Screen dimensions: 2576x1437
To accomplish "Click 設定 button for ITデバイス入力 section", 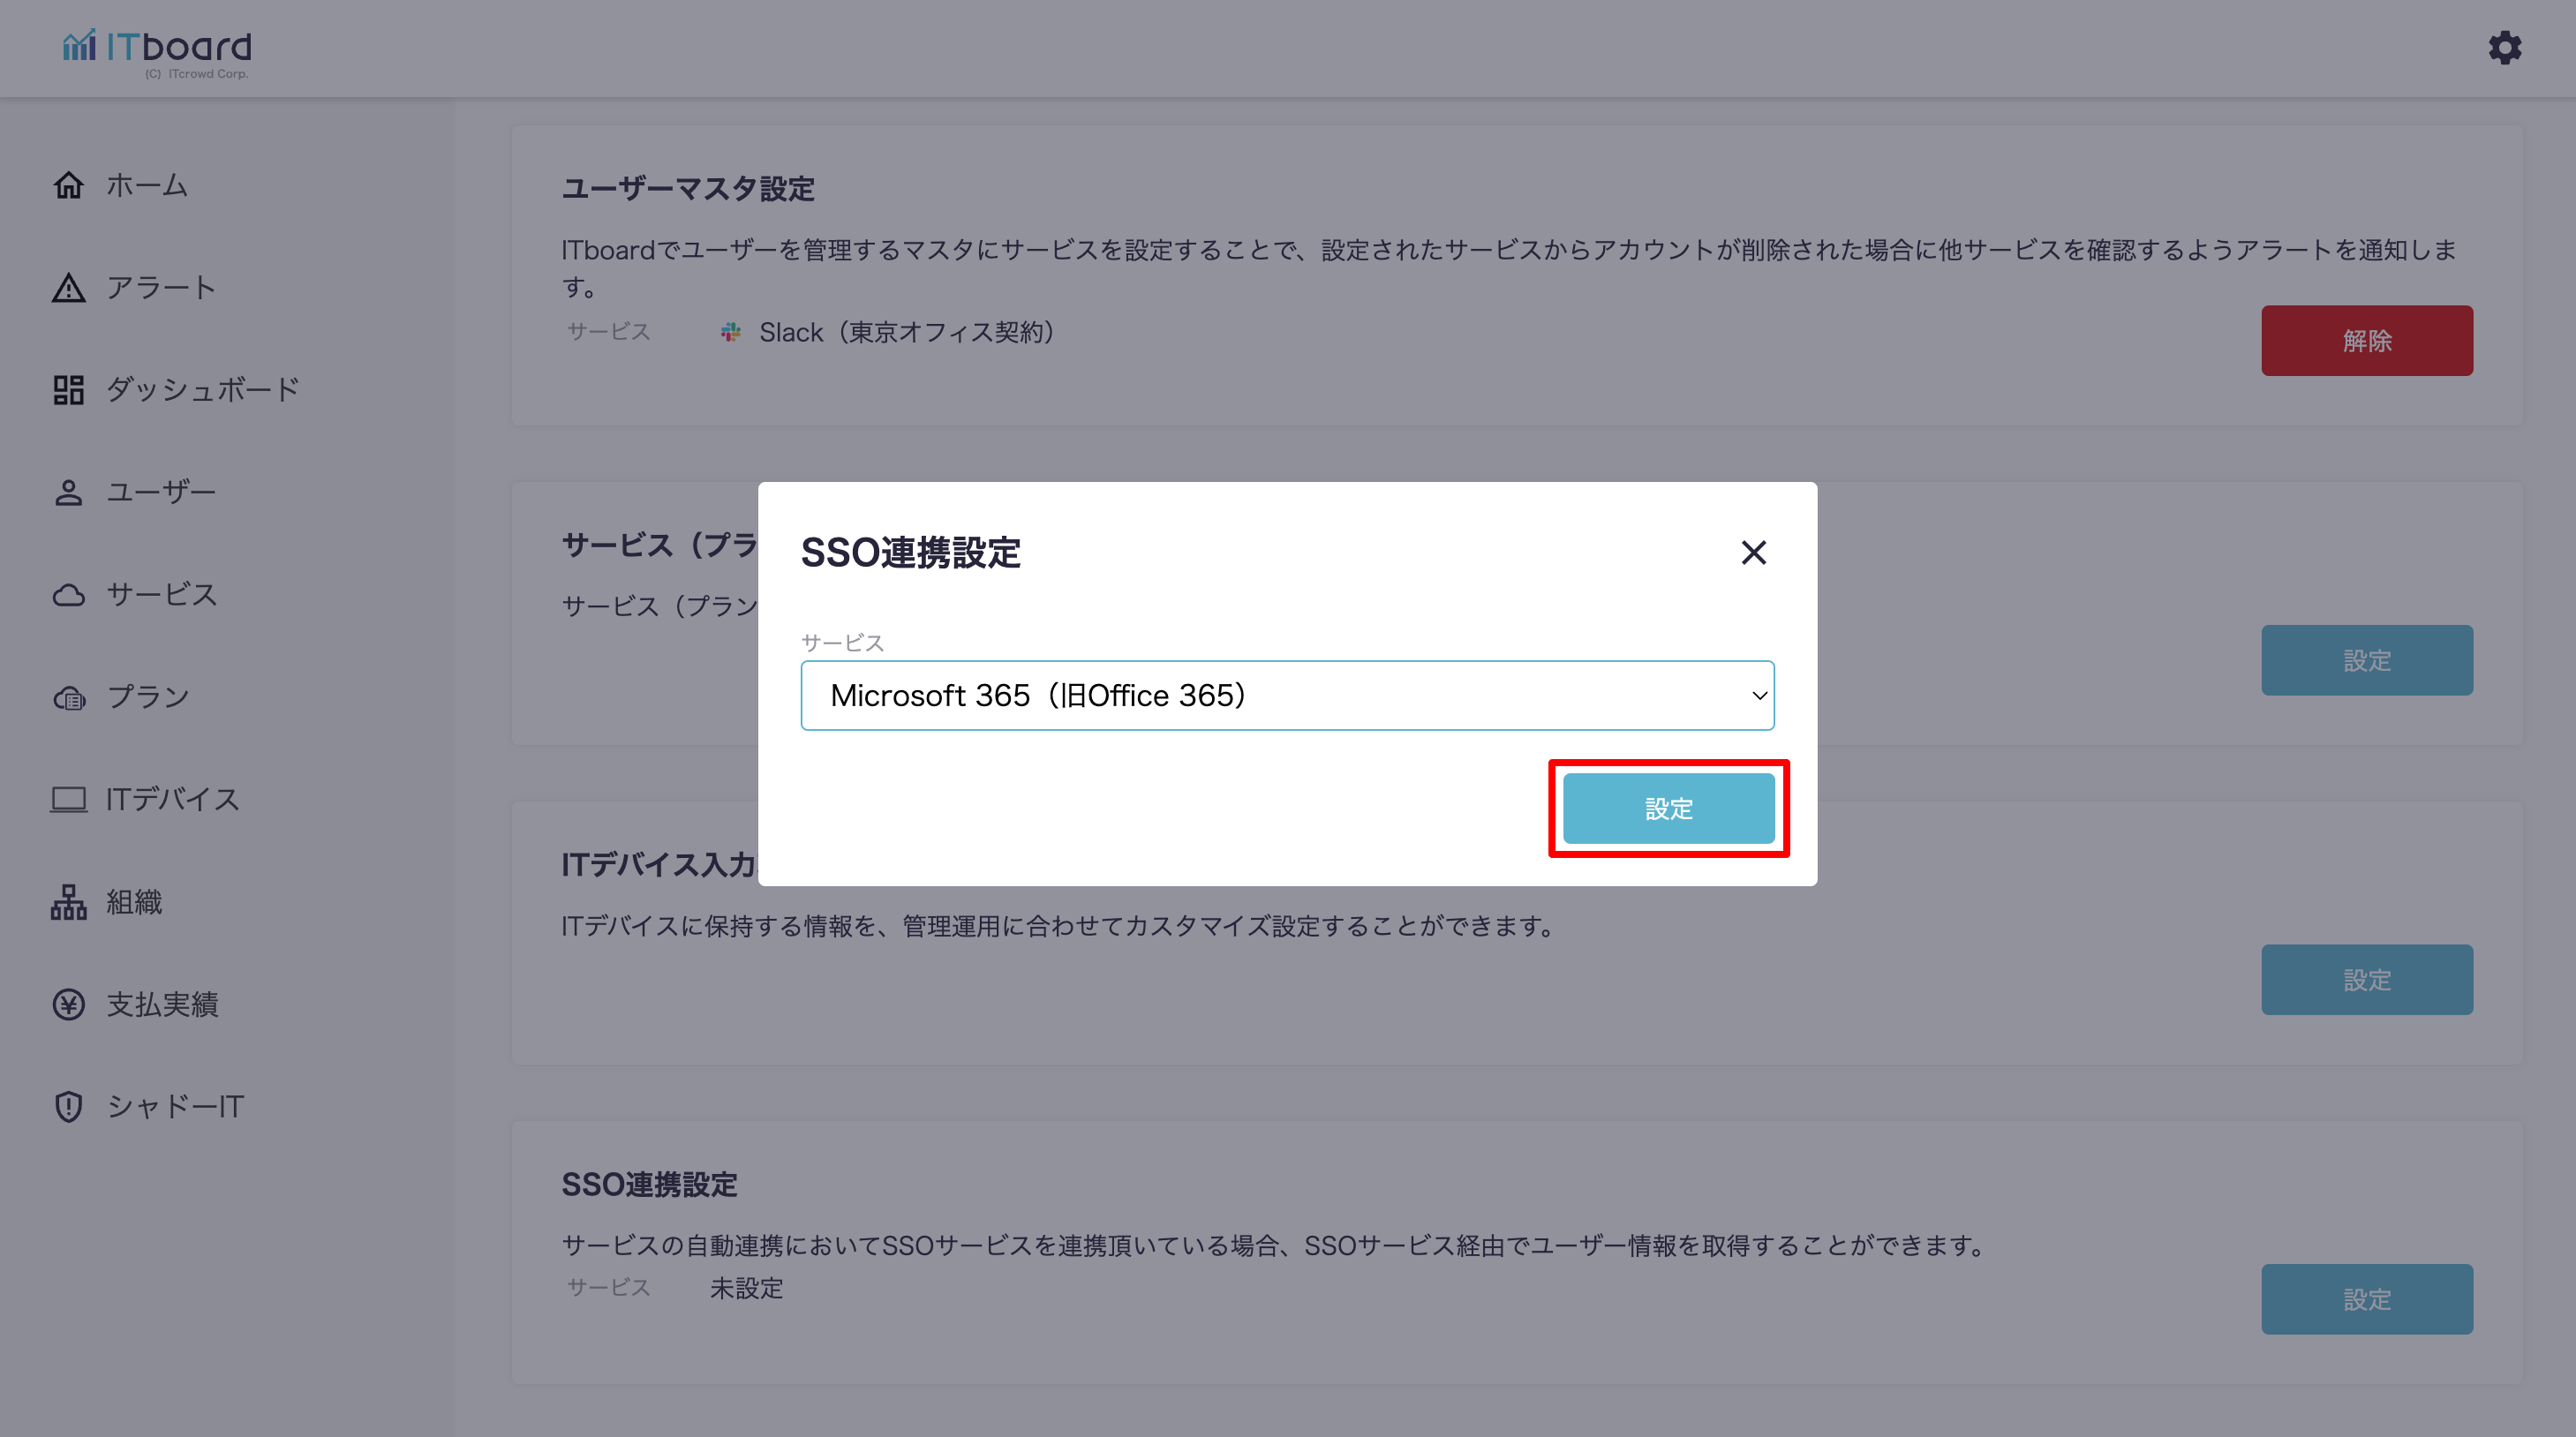I will point(2366,979).
